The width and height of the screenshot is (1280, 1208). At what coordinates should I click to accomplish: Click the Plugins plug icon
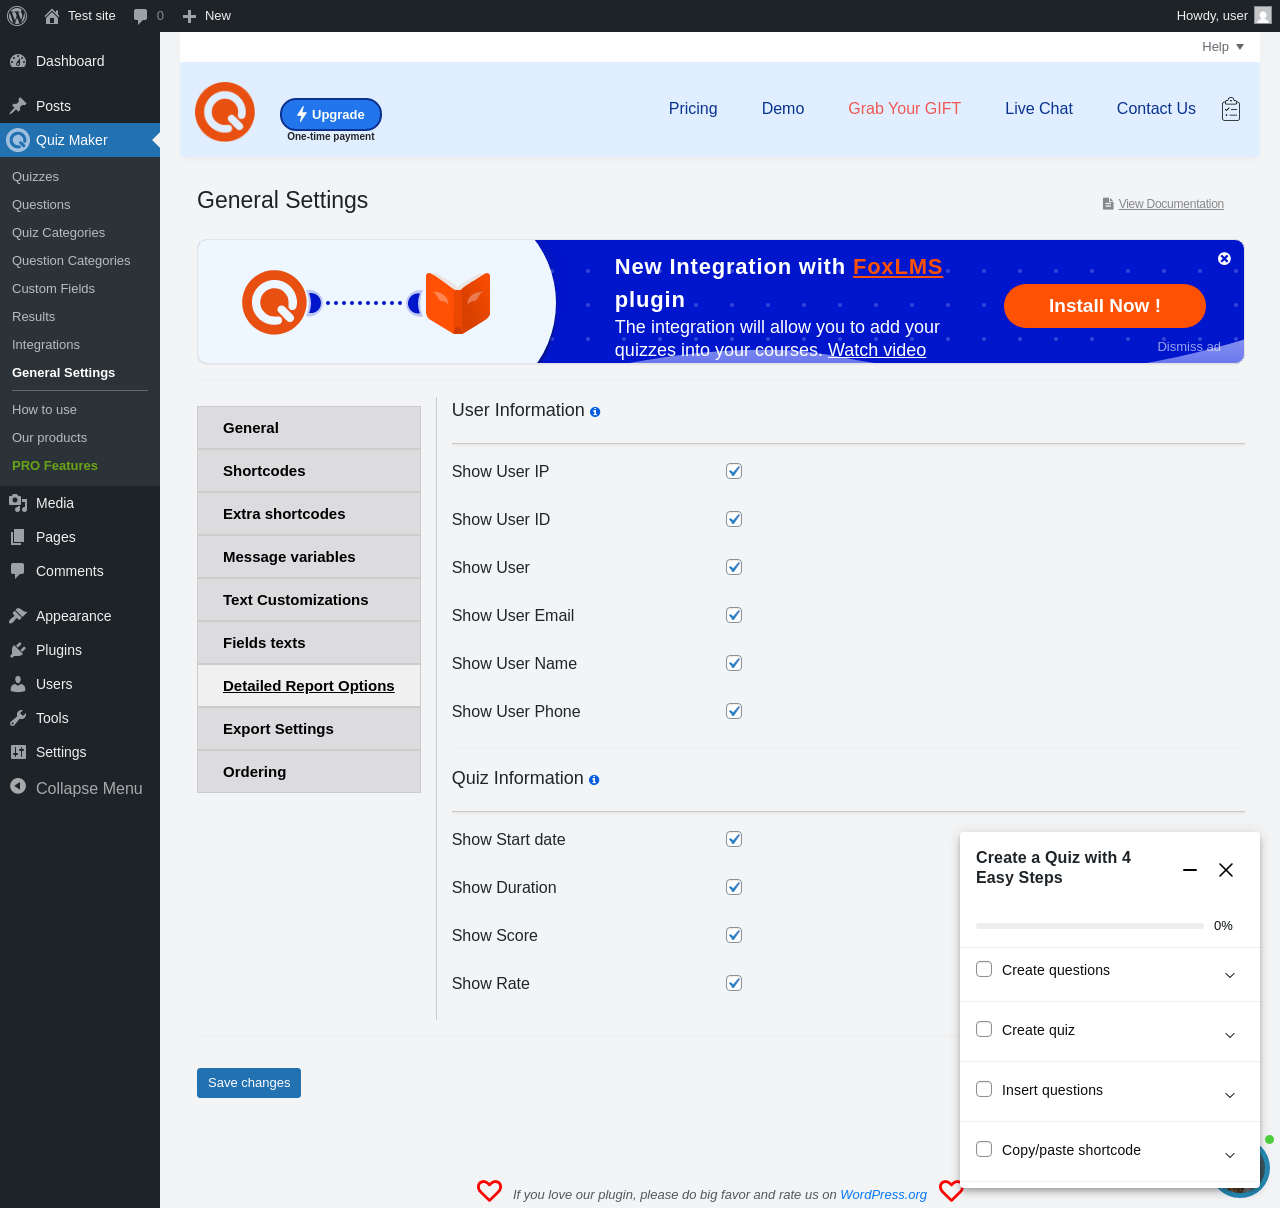coord(18,650)
